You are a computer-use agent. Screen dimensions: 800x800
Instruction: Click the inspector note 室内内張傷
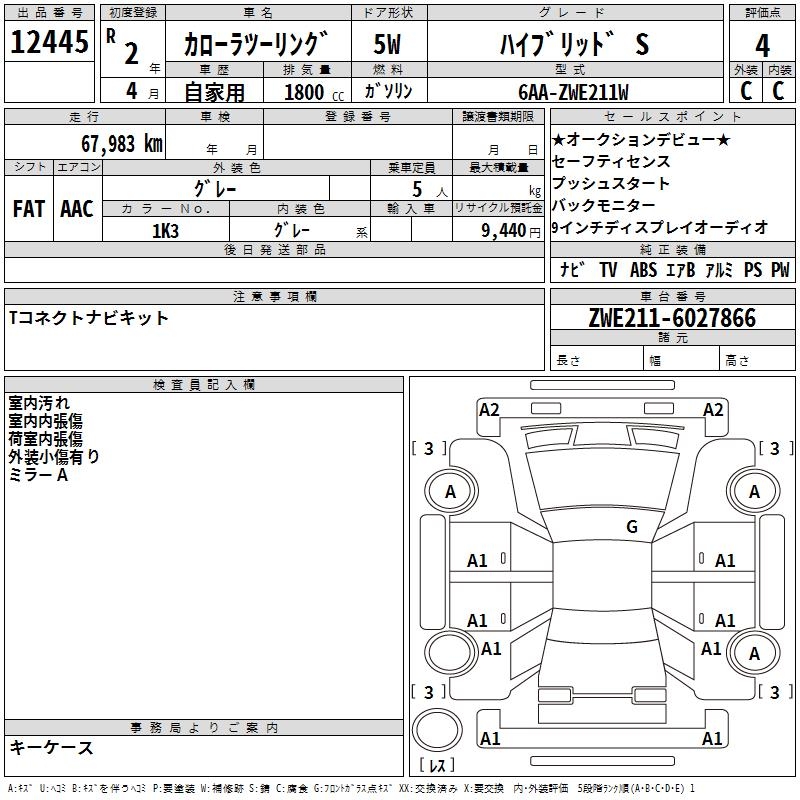(x=45, y=421)
